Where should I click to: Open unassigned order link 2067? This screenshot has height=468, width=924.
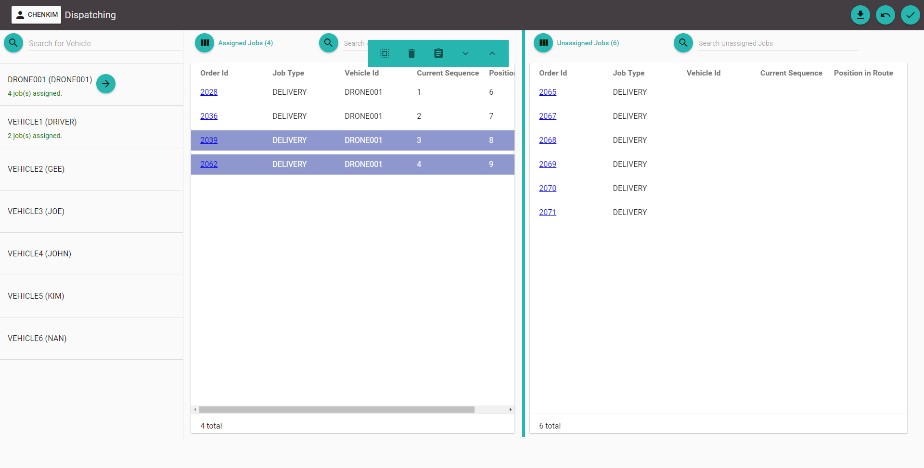pyautogui.click(x=547, y=116)
